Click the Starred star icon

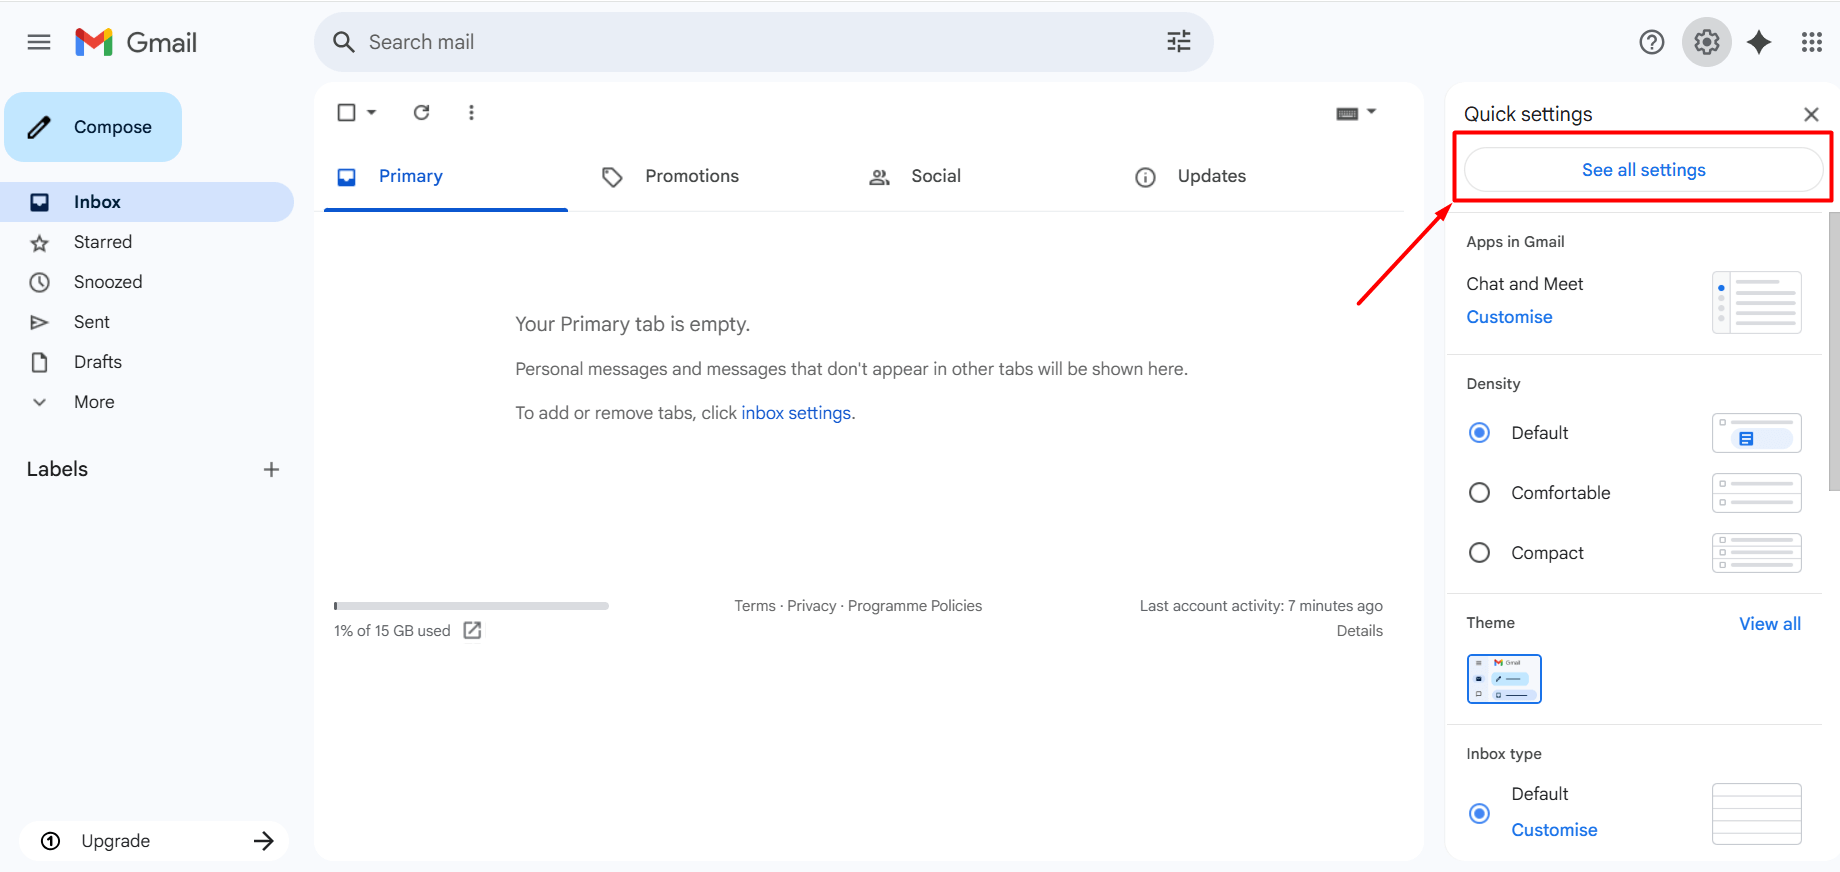click(x=40, y=243)
